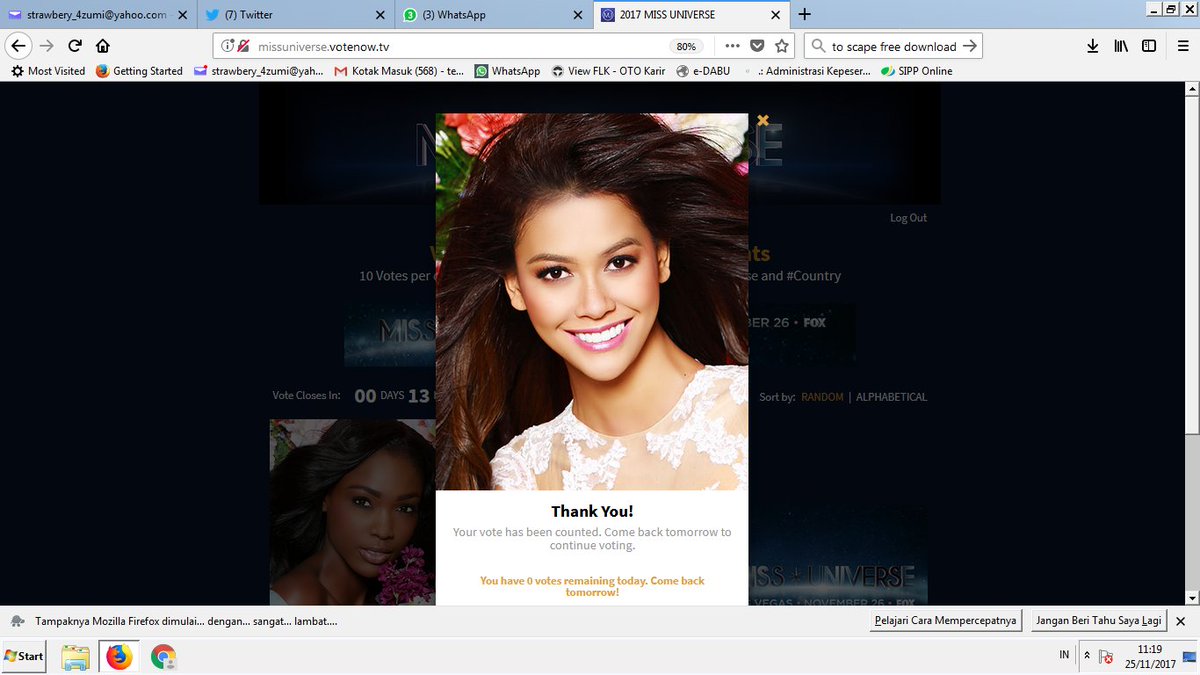This screenshot has width=1200, height=675.
Task: Click the browser Back arrow button
Action: (x=17, y=46)
